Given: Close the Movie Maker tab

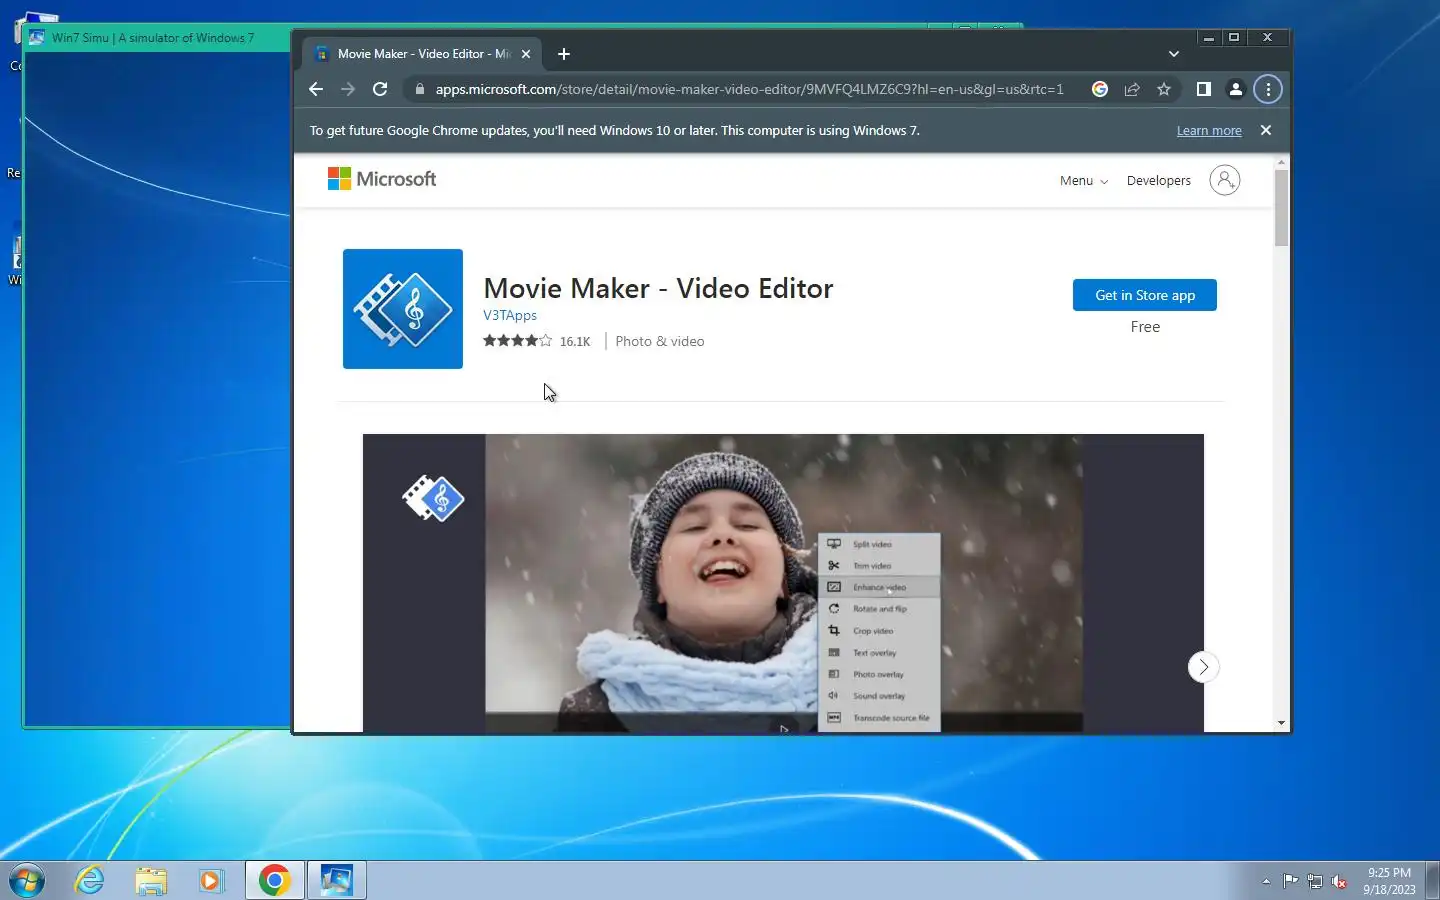Looking at the screenshot, I should pyautogui.click(x=526, y=54).
